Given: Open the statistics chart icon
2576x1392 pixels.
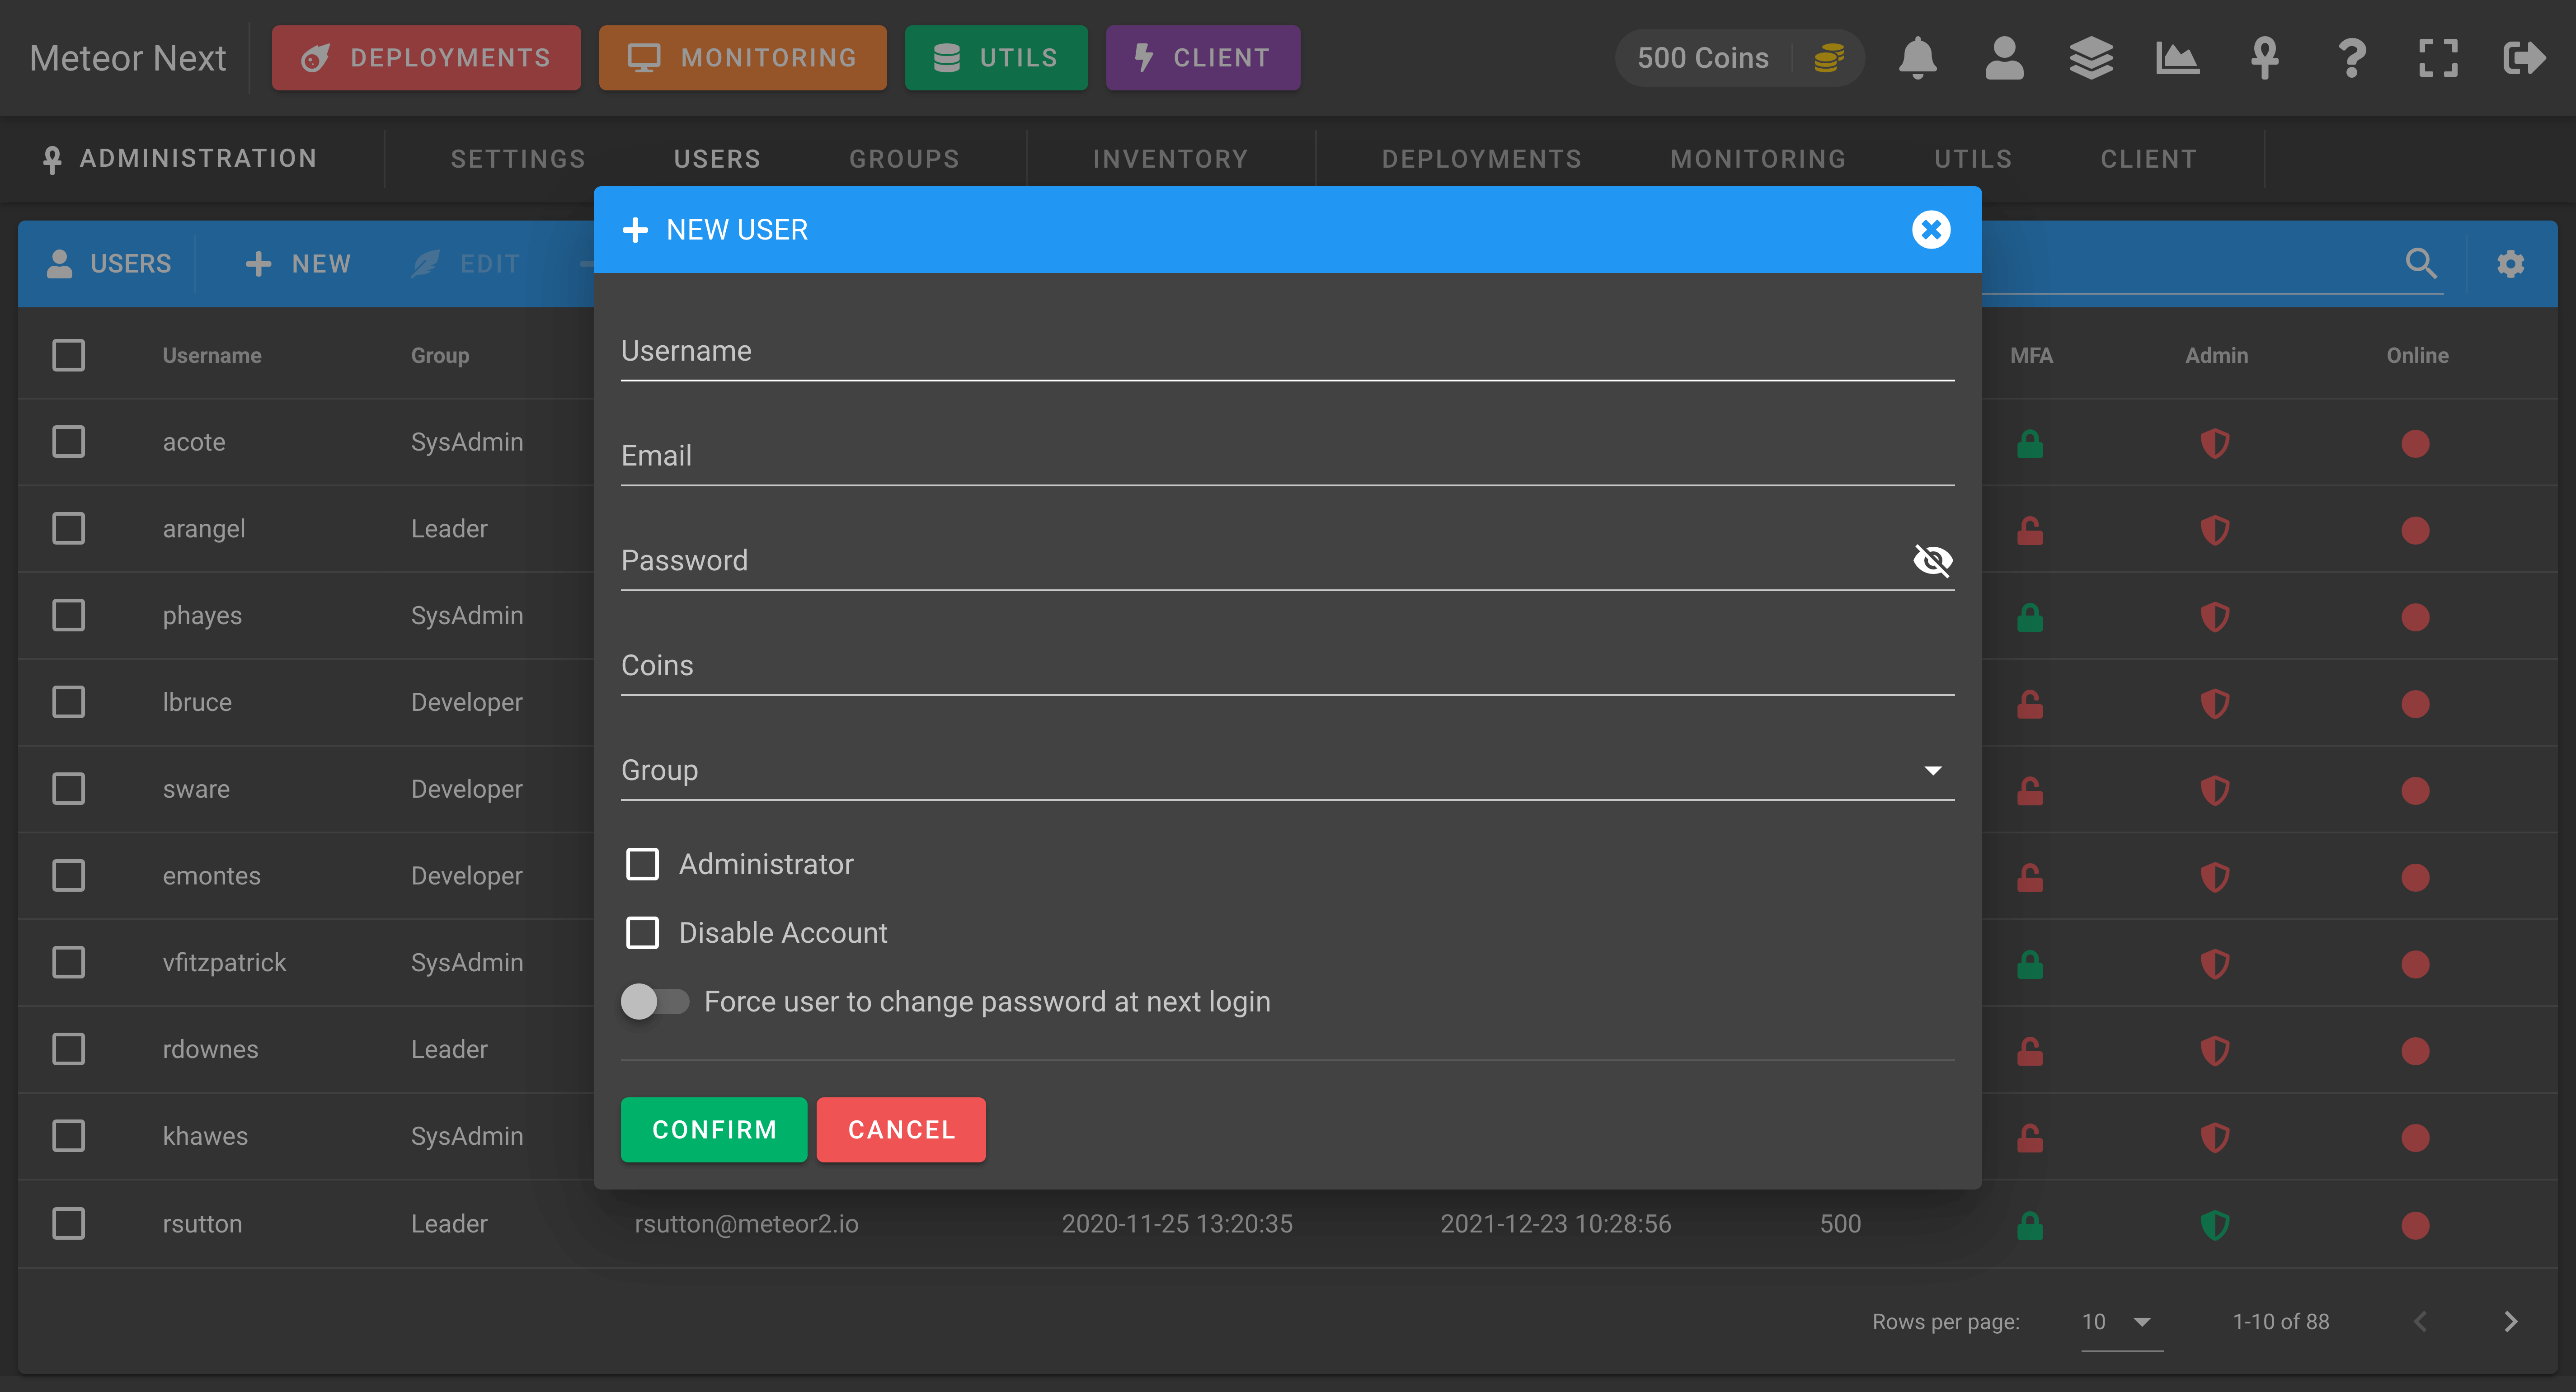Looking at the screenshot, I should (x=2177, y=58).
